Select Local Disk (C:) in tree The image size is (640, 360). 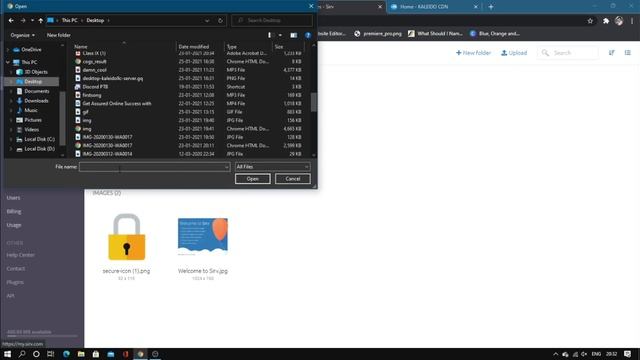(39, 139)
